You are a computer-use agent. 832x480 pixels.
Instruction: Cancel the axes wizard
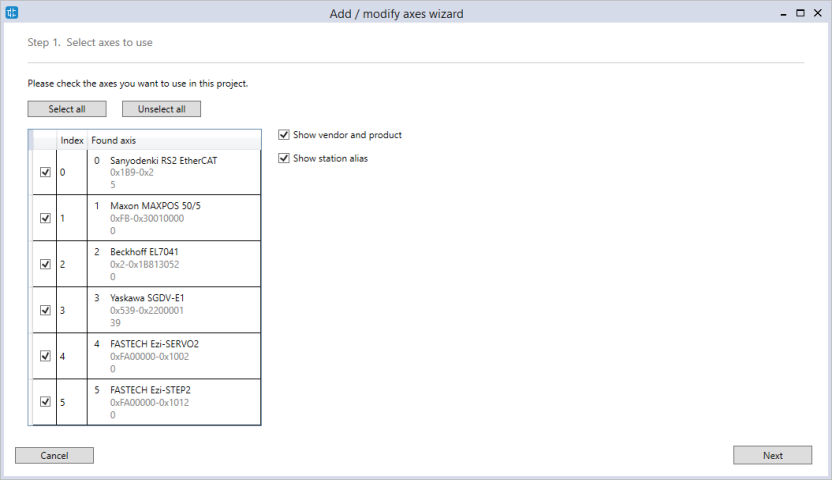54,455
